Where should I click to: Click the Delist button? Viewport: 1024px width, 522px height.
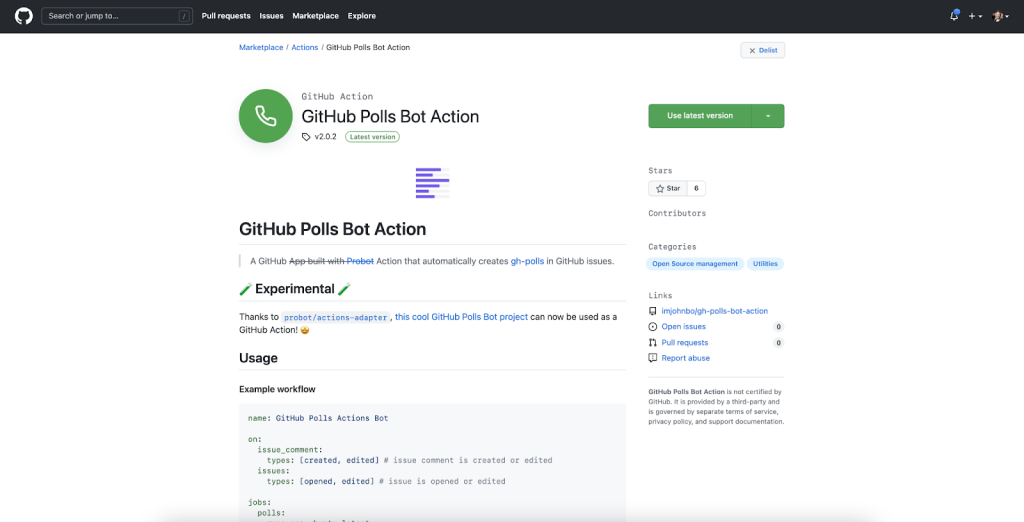pyautogui.click(x=762, y=50)
